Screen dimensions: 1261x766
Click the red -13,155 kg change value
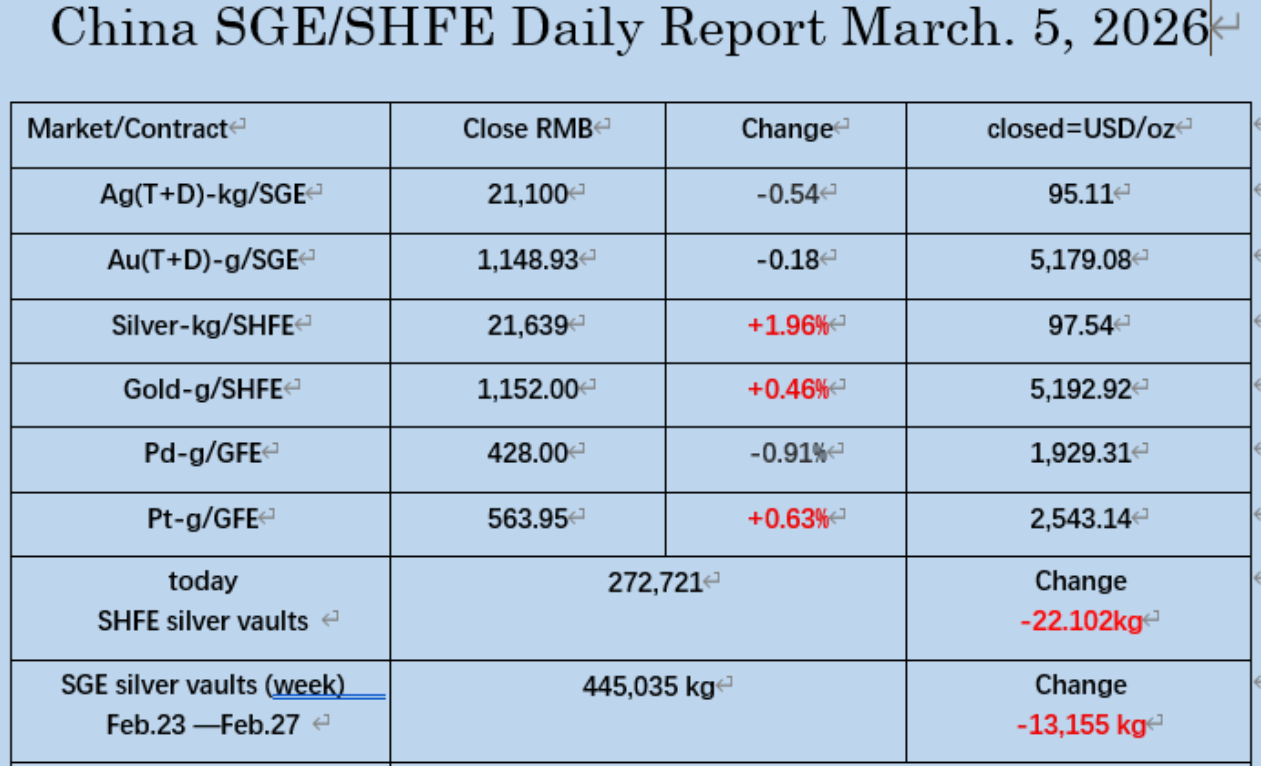[1080, 725]
